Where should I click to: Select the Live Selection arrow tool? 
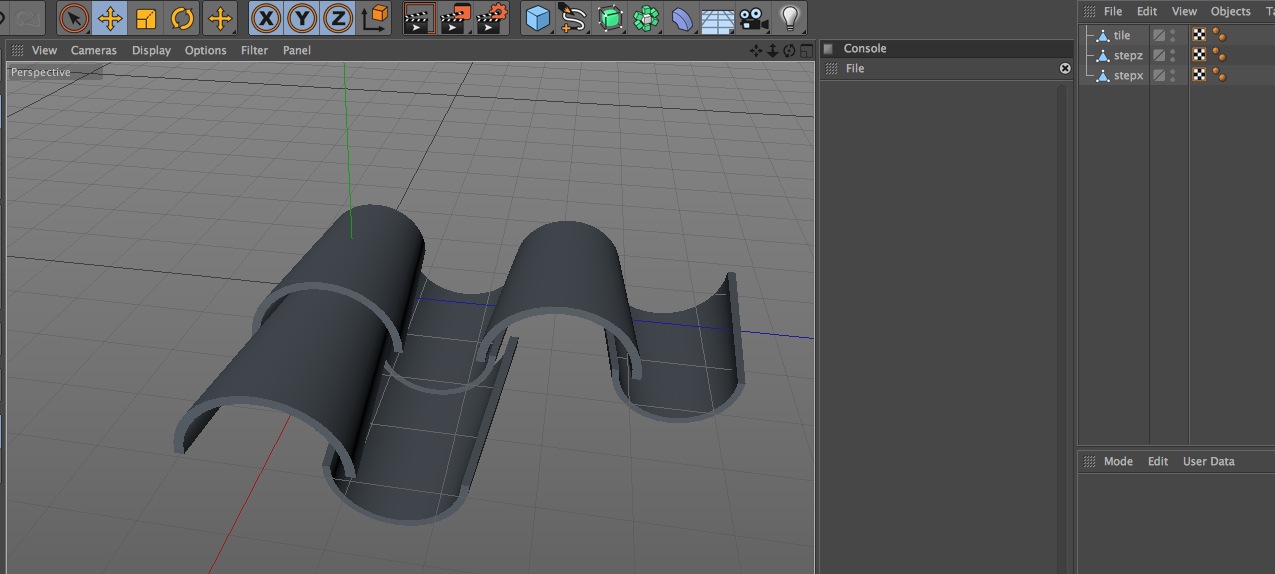tap(74, 18)
